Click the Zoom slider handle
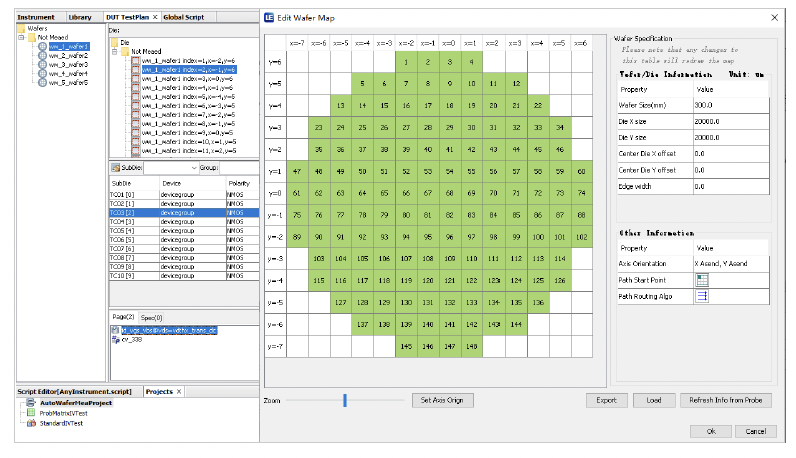Viewport: 796px width, 458px height. pos(345,400)
